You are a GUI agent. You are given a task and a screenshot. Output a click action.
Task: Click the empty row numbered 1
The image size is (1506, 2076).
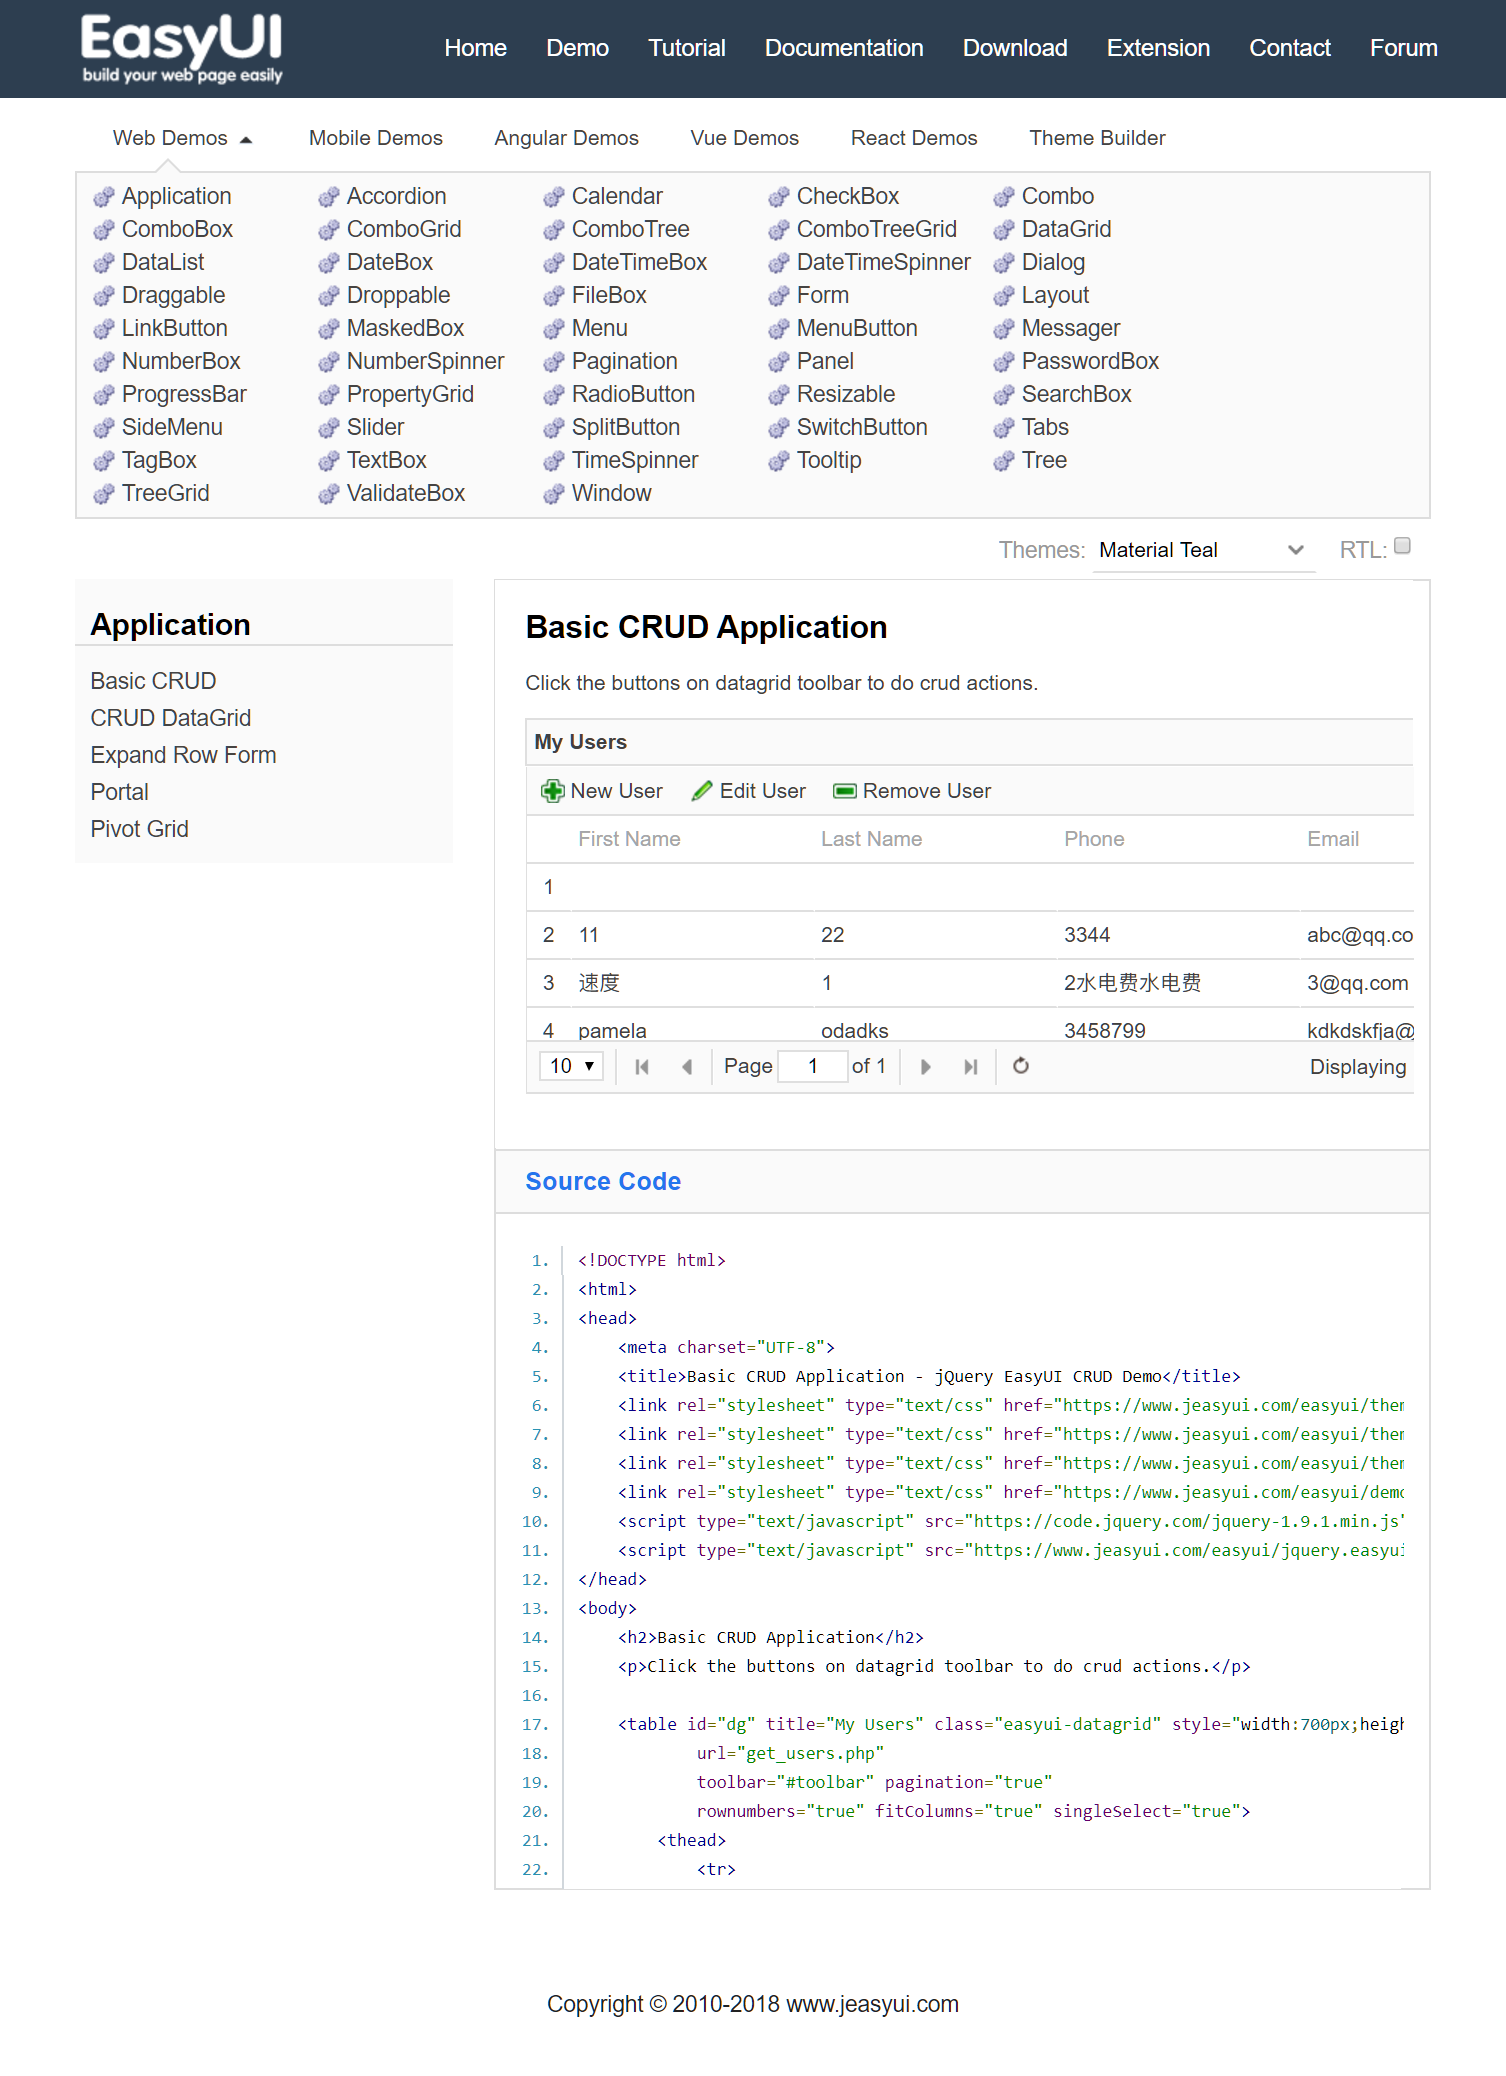pyautogui.click(x=970, y=887)
